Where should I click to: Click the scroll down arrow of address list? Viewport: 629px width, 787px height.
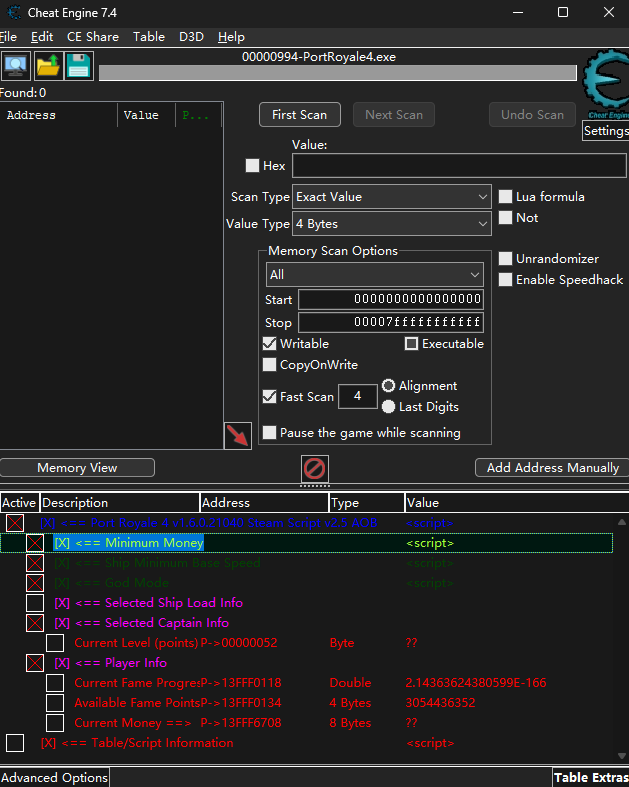pyautogui.click(x=621, y=755)
